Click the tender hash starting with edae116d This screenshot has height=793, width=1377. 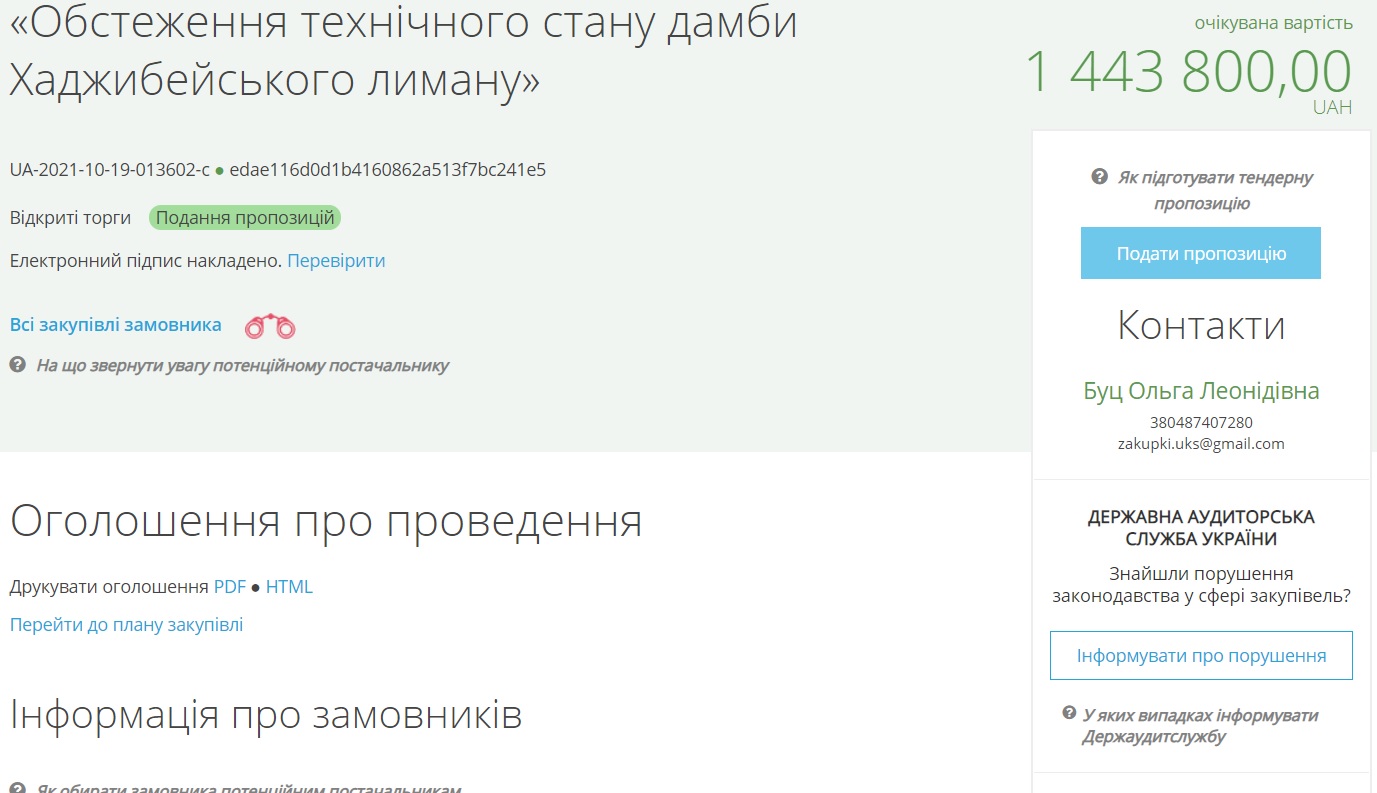coord(387,169)
